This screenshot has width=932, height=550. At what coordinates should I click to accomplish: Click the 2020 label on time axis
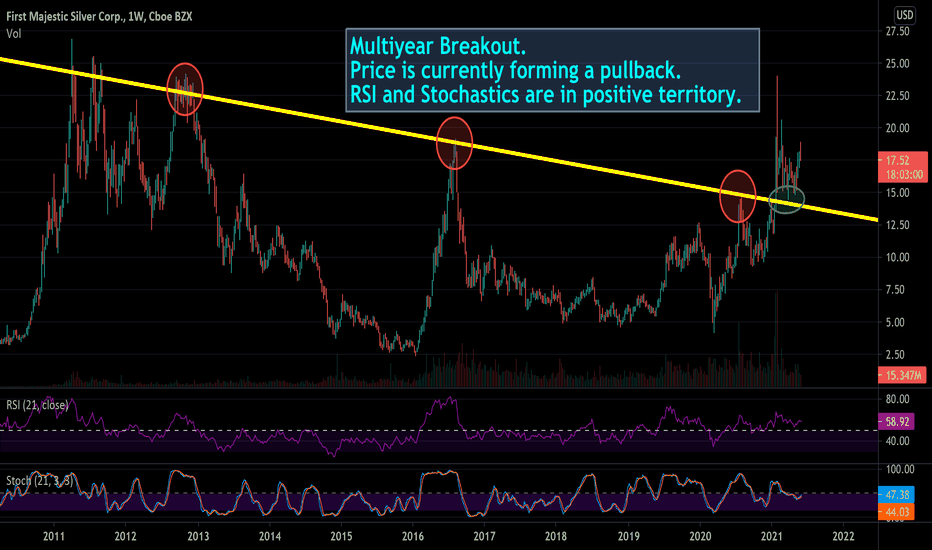[x=700, y=536]
